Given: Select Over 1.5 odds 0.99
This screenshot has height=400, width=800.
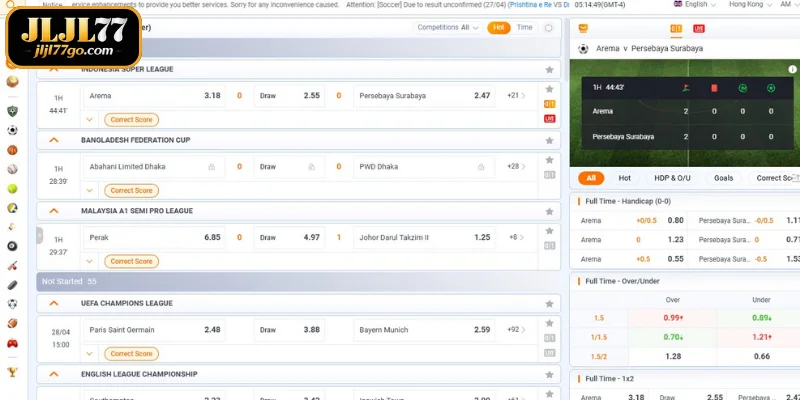Looking at the screenshot, I should [x=673, y=318].
